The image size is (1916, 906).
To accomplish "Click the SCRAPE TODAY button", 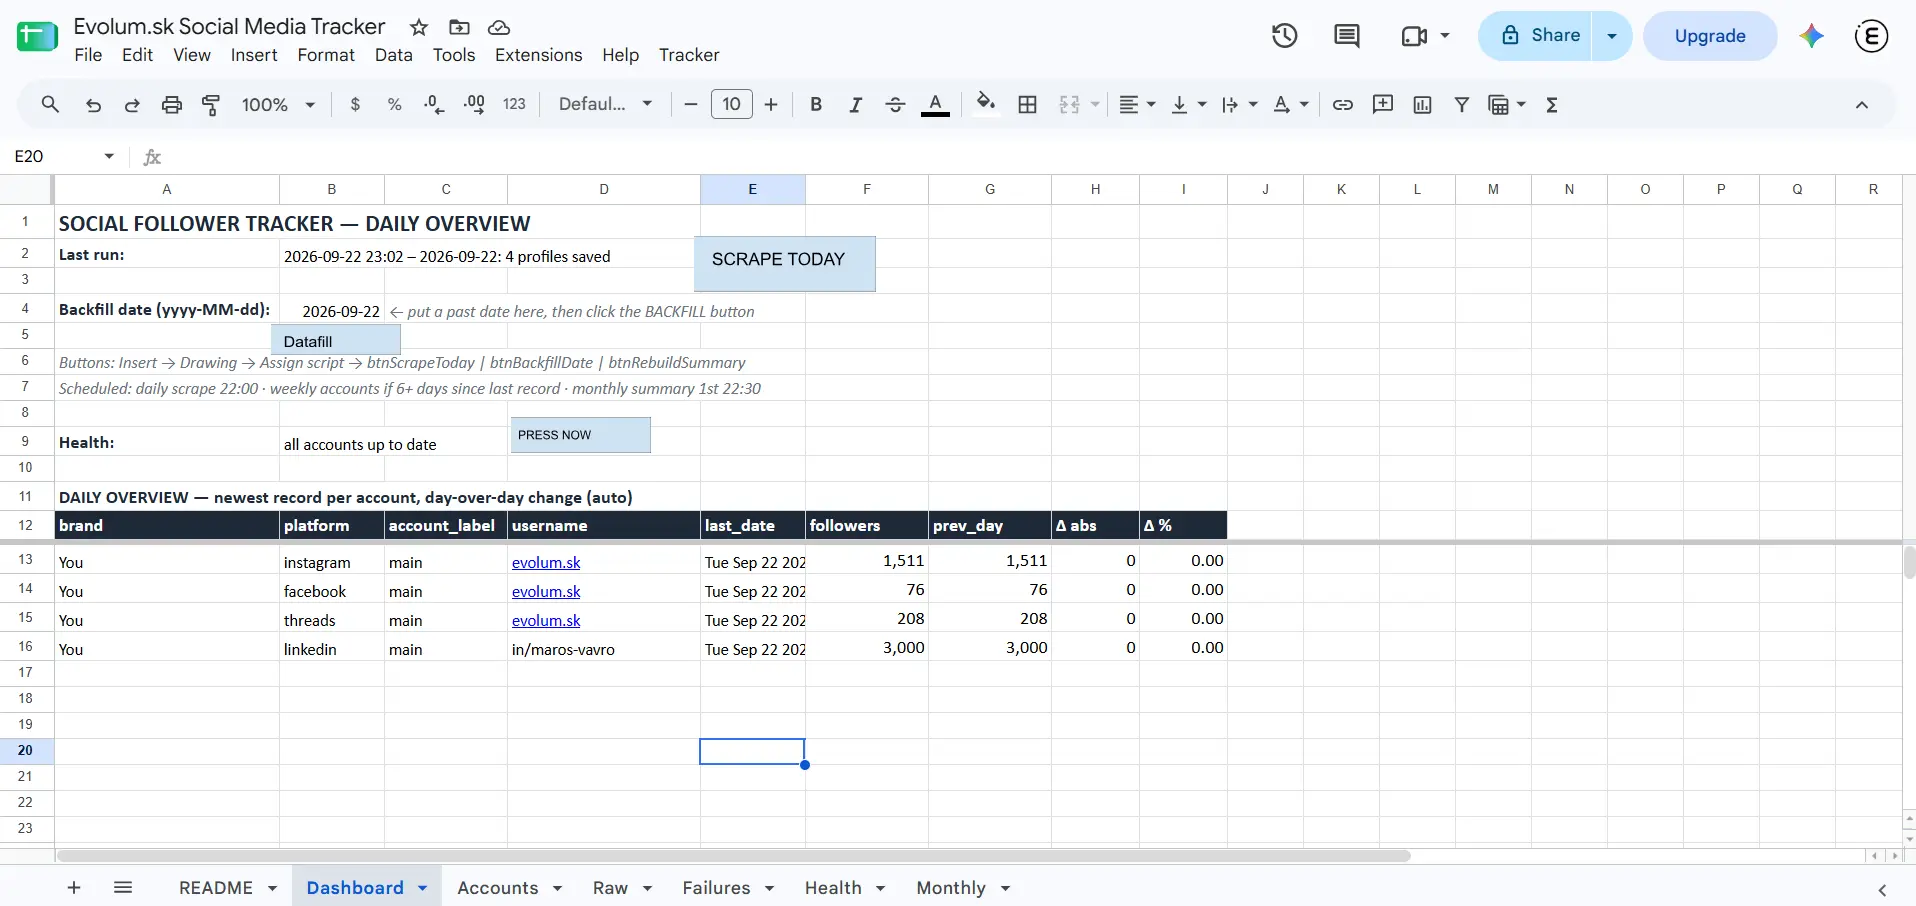I will coord(785,264).
